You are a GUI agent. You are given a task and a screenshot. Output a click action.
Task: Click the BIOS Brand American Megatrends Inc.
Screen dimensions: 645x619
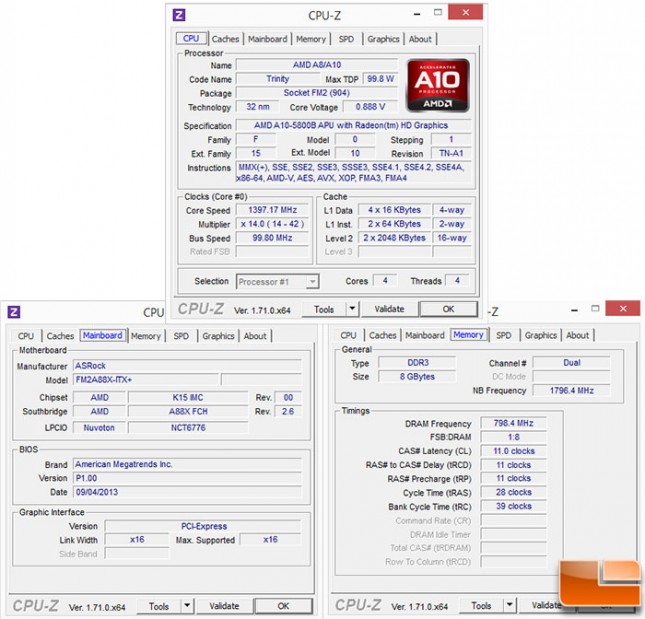(187, 464)
